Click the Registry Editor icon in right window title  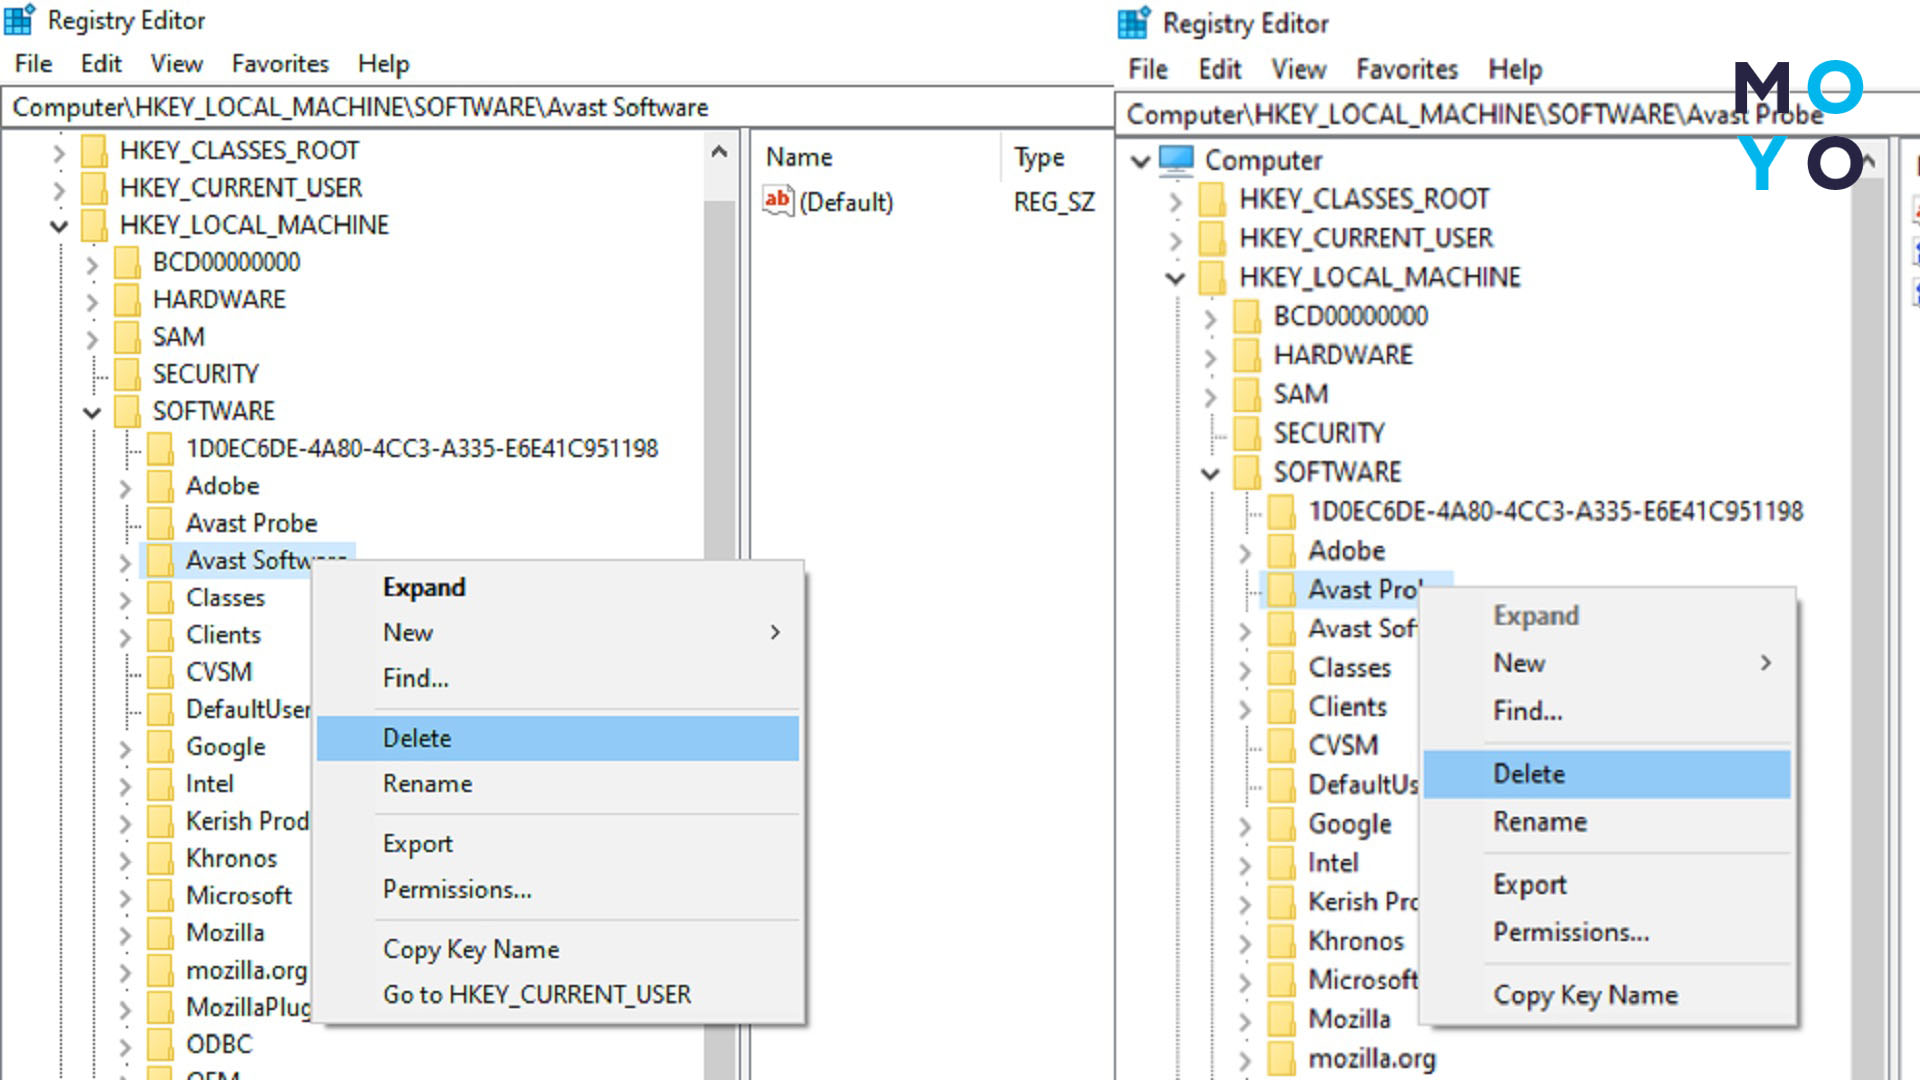click(x=1134, y=23)
